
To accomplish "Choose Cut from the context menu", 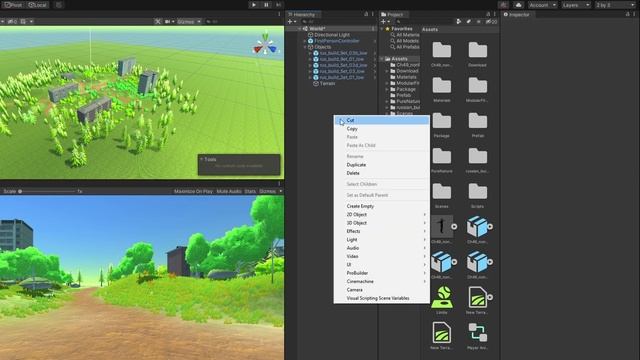I will point(382,120).
